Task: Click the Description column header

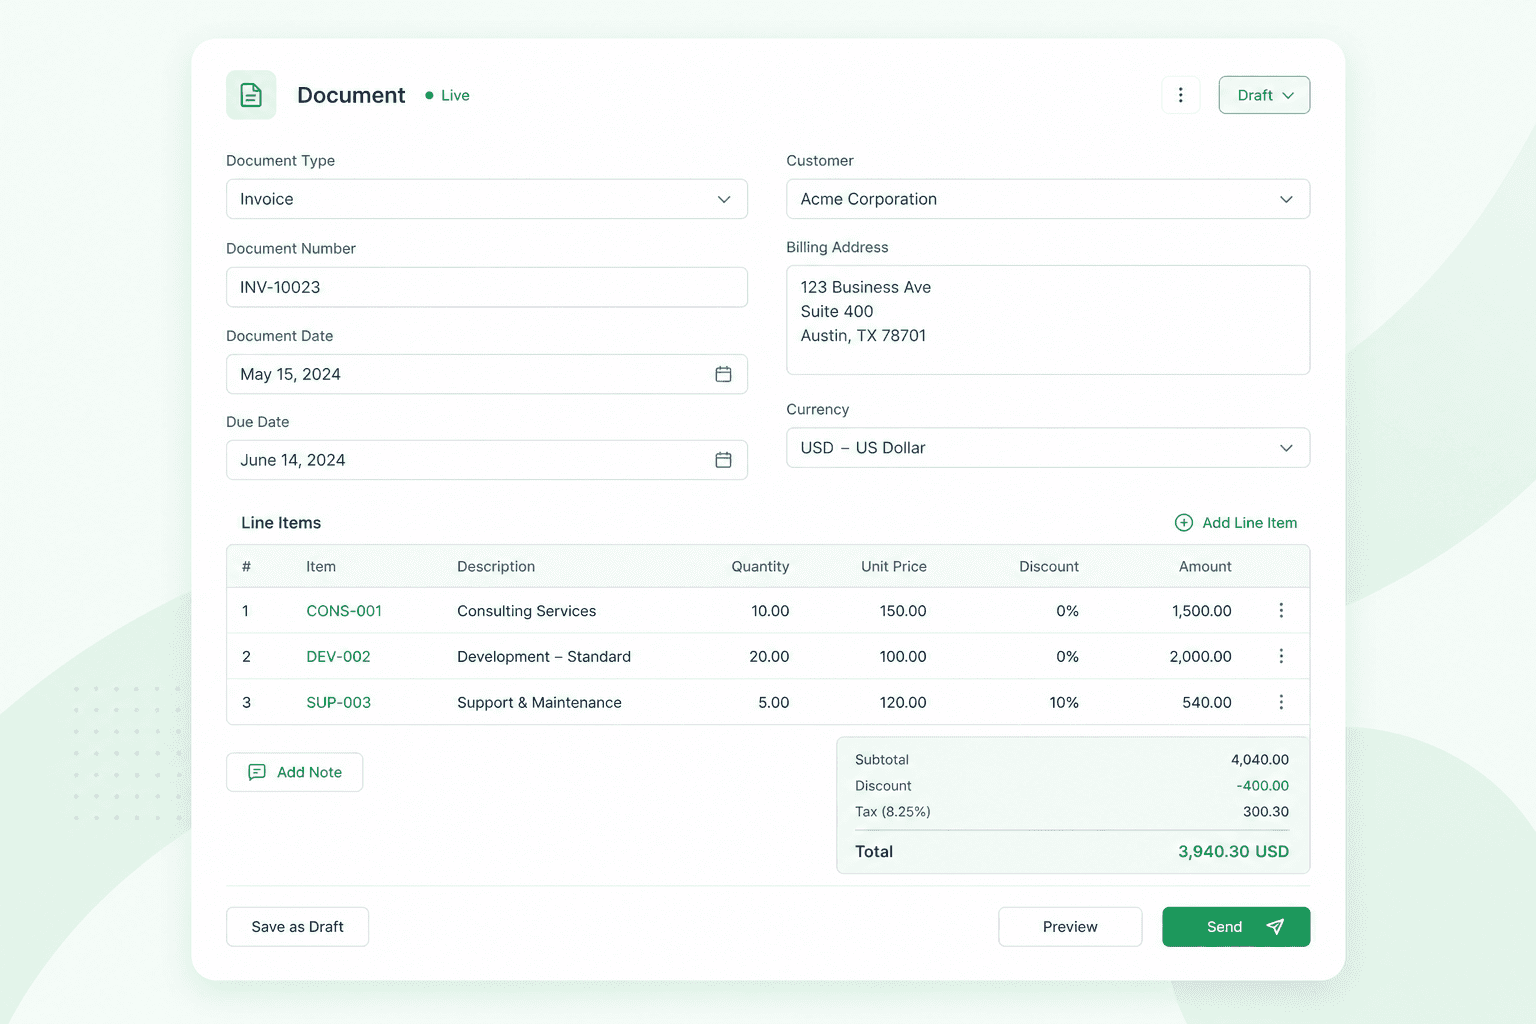Action: click(496, 567)
